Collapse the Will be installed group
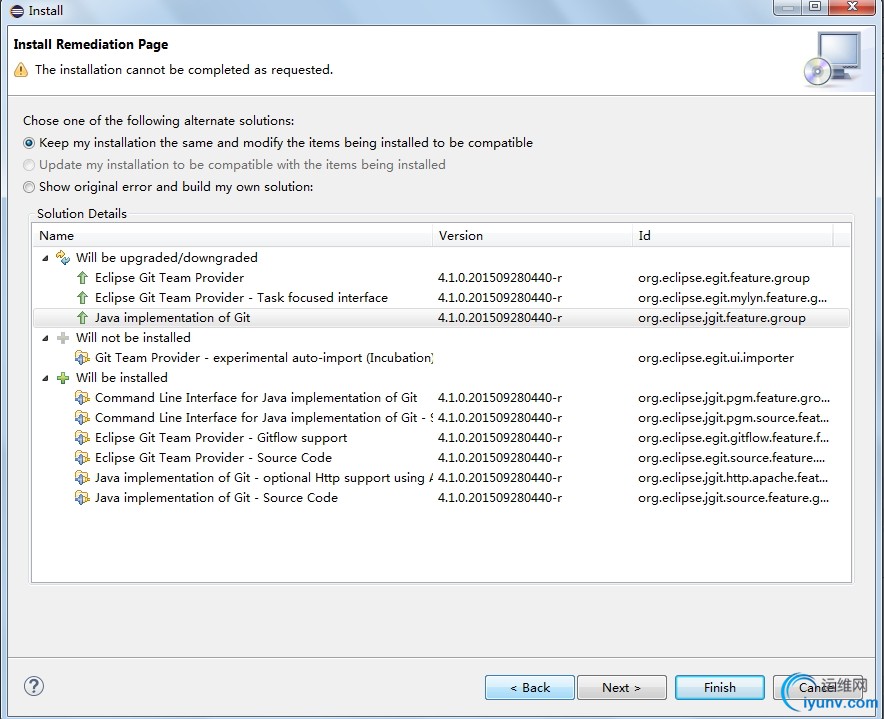 tap(45, 378)
